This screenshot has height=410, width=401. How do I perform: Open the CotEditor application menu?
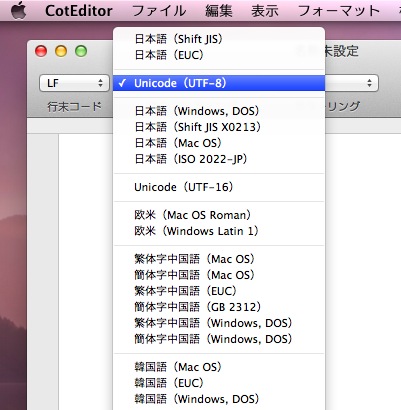(x=78, y=11)
